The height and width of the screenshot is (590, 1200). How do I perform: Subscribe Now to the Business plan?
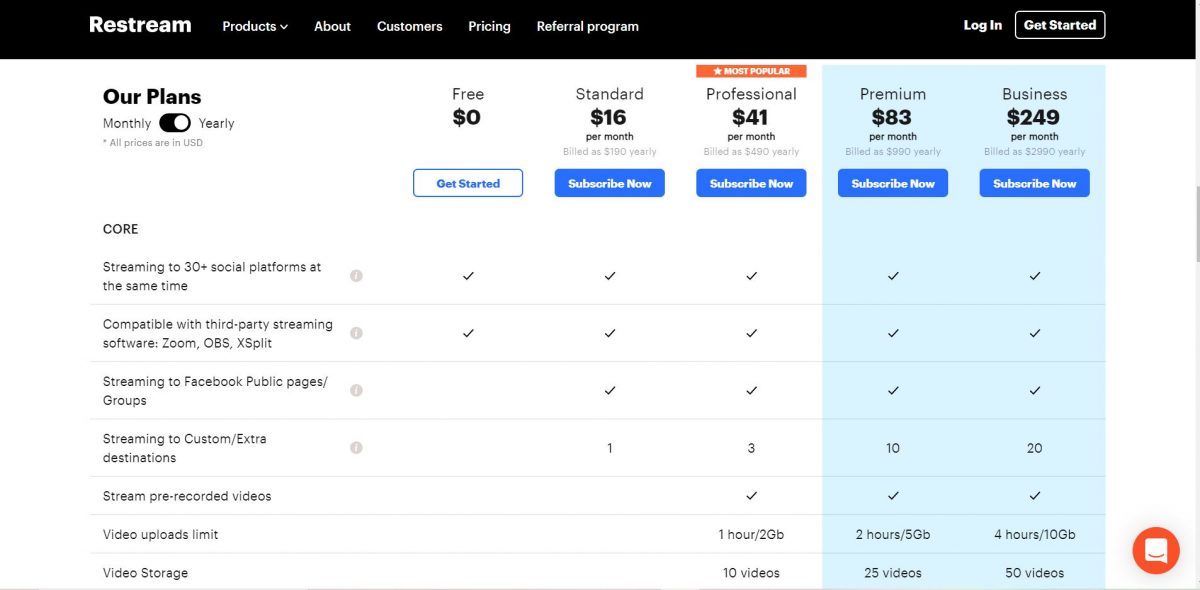(x=1034, y=183)
